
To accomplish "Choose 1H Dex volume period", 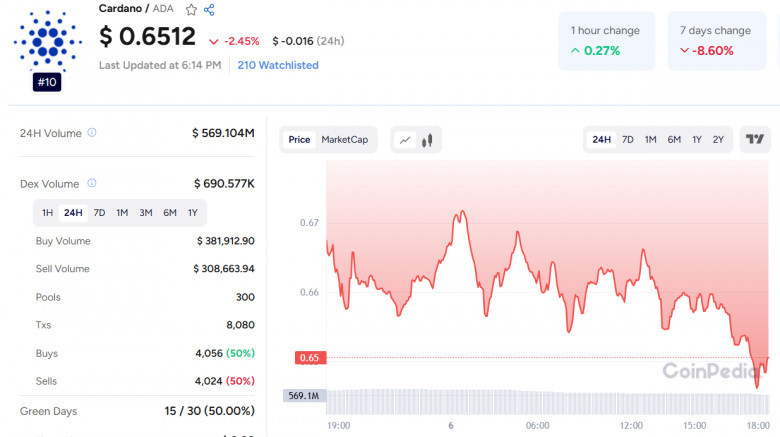I will click(x=47, y=213).
